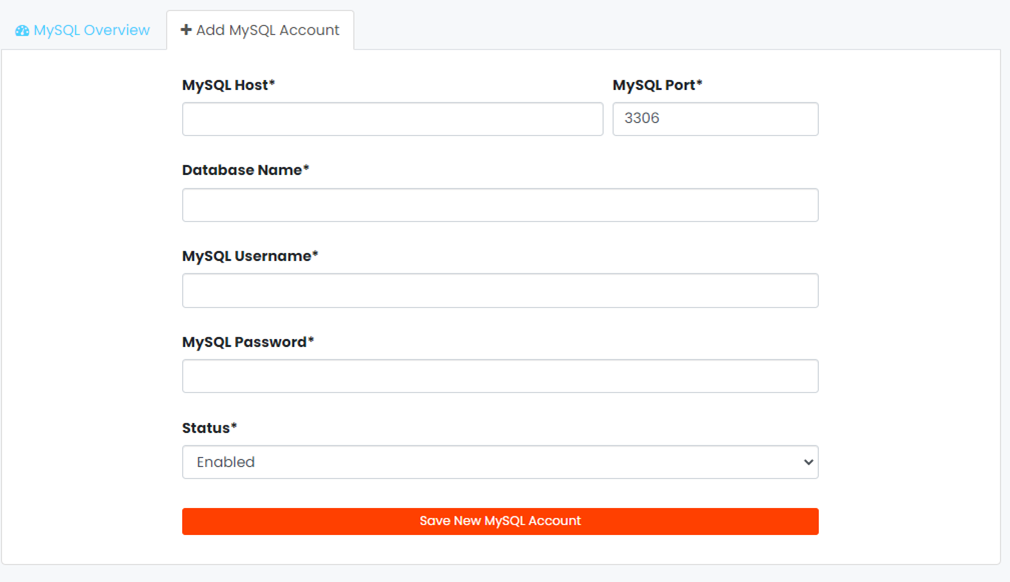The height and width of the screenshot is (582, 1010).
Task: Focus the MySQL Host input field
Action: coord(392,119)
